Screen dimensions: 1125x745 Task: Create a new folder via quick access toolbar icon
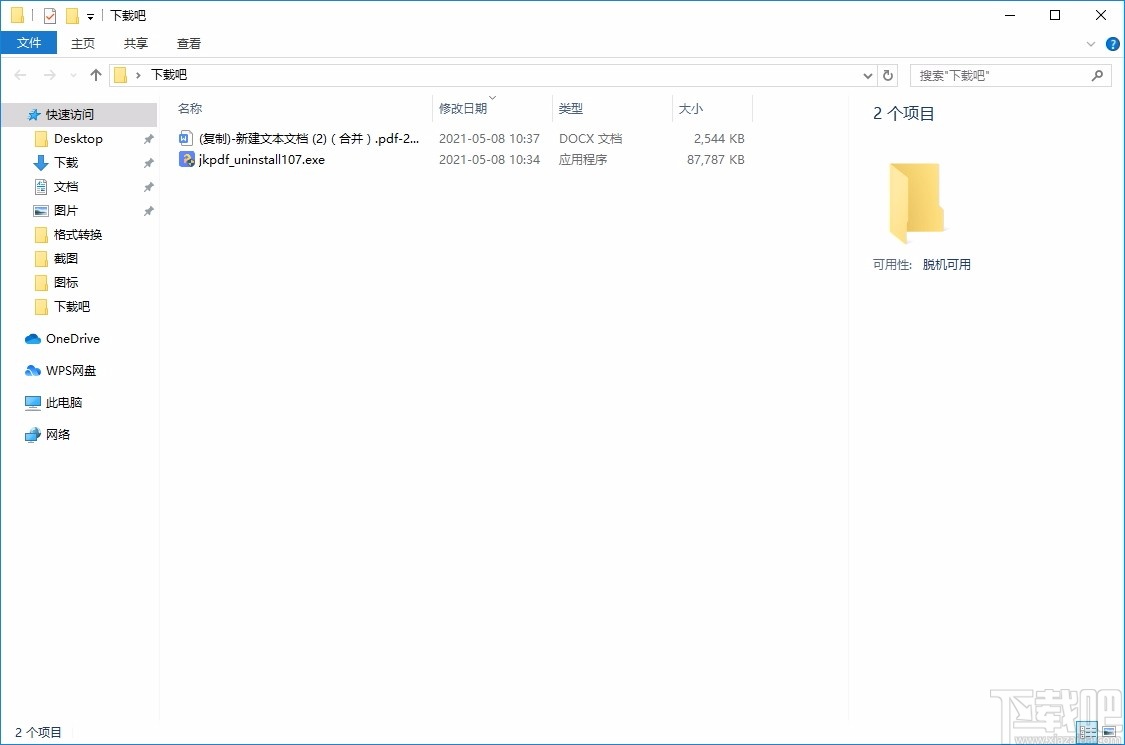coord(72,15)
